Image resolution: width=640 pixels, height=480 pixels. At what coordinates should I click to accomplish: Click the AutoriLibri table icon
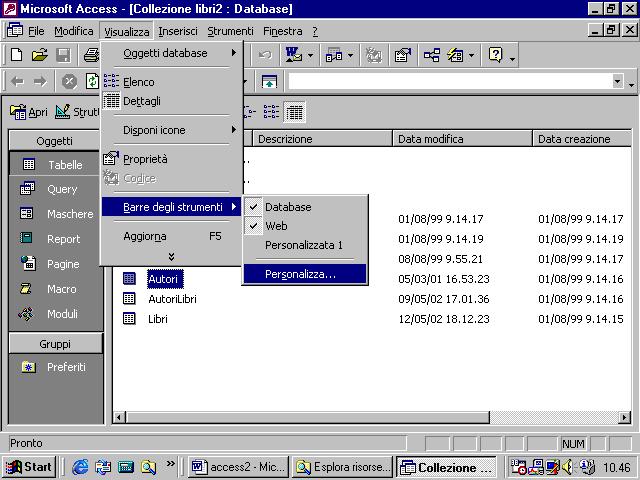129,298
